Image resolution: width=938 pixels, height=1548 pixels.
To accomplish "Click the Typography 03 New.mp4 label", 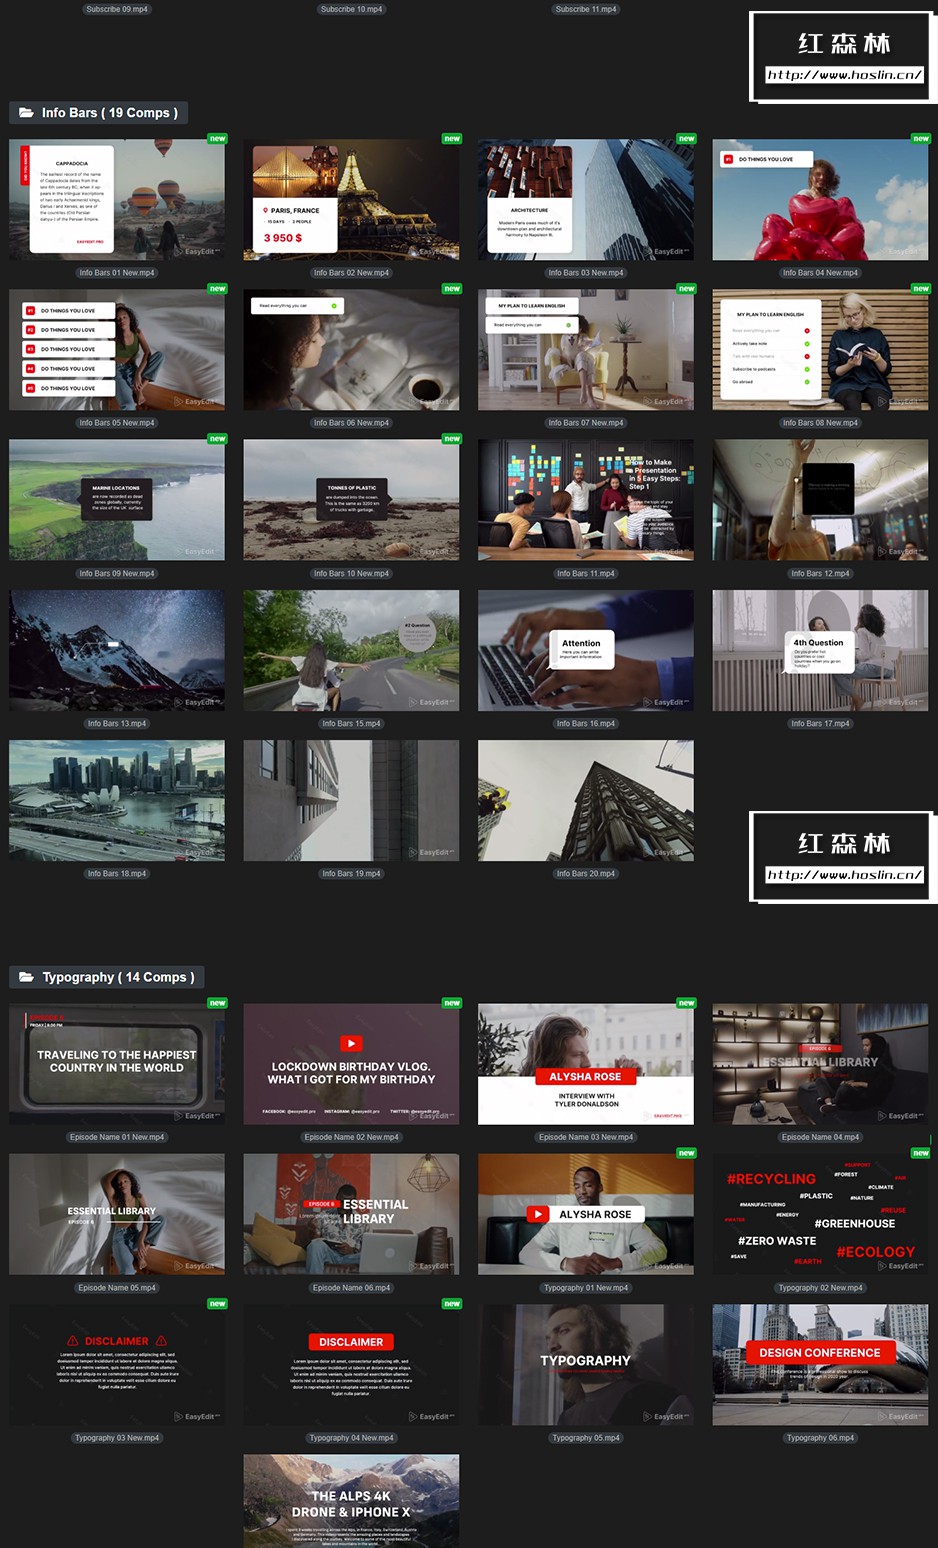I will 117,1438.
